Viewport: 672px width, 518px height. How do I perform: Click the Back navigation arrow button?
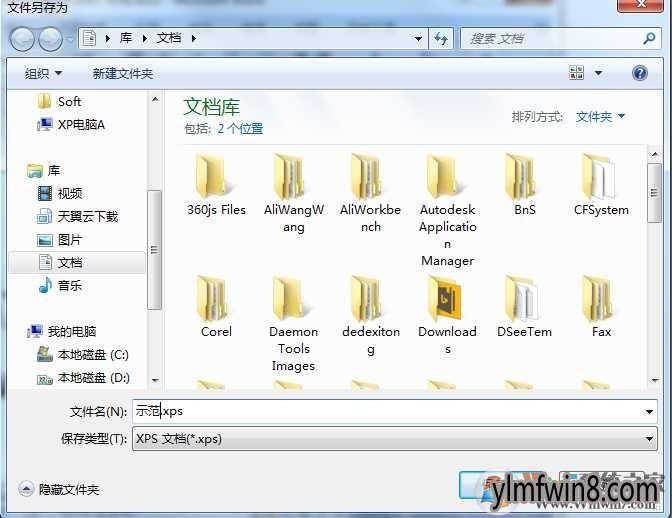[22, 39]
